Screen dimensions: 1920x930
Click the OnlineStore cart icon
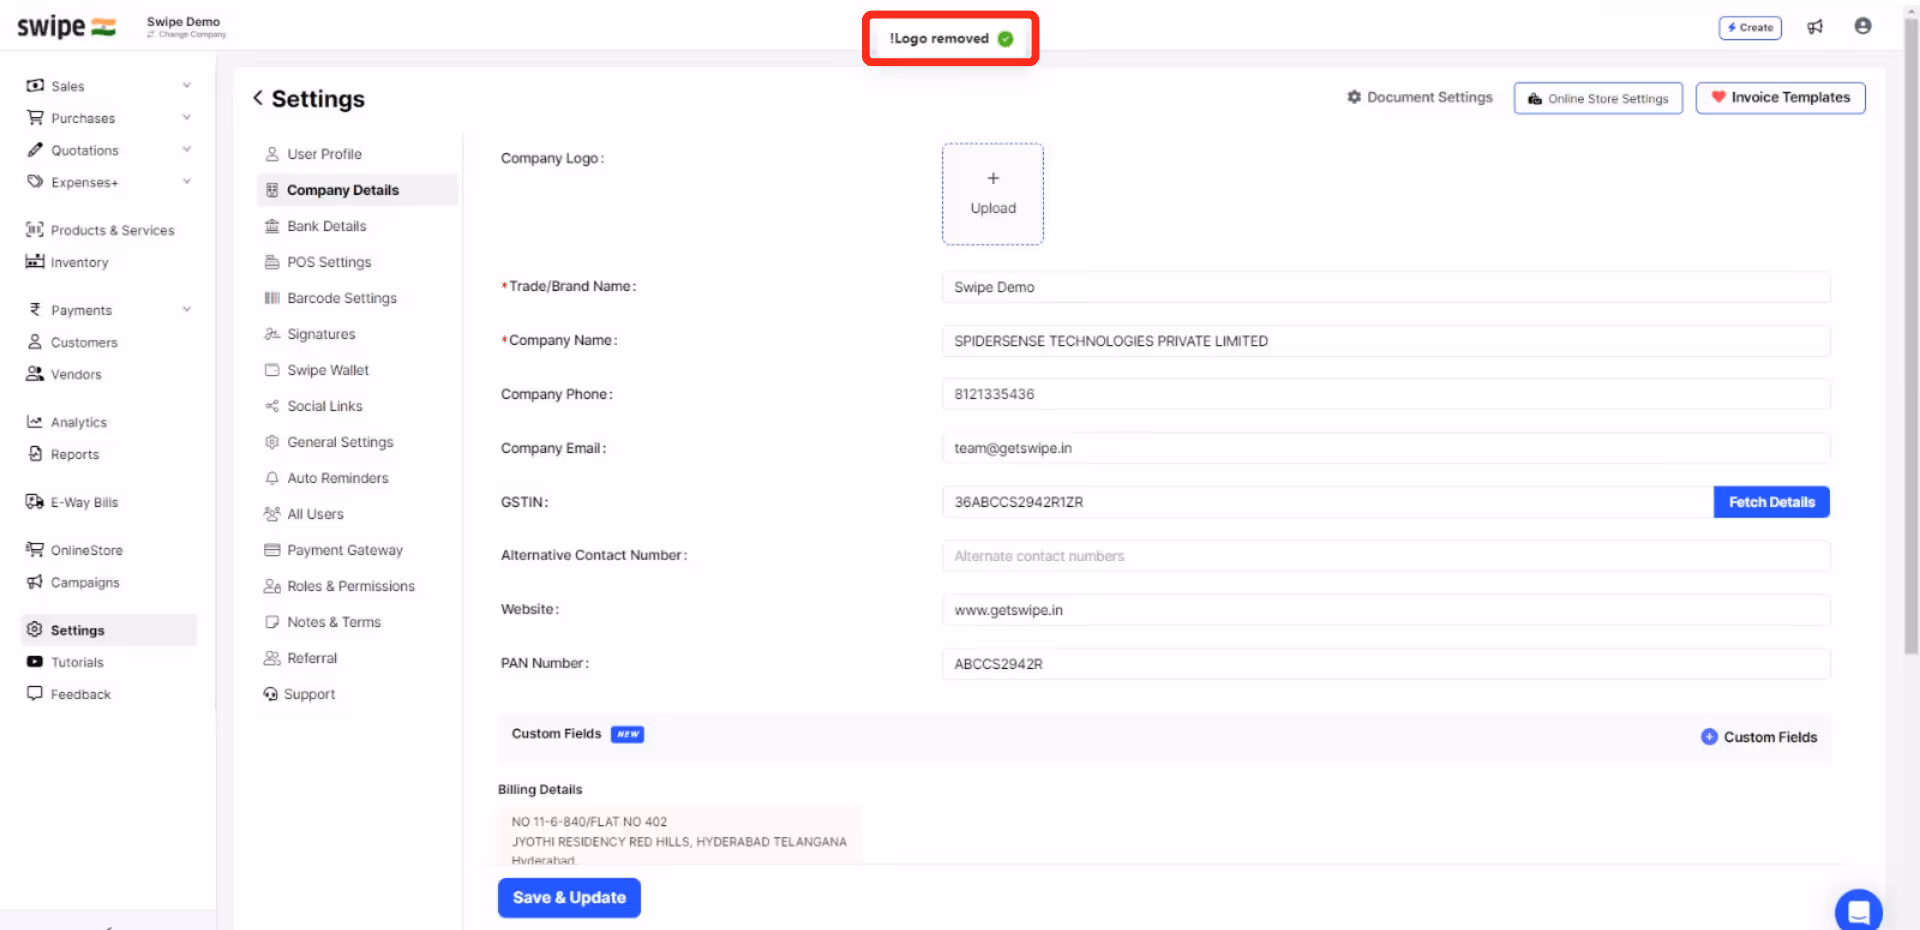(x=35, y=550)
